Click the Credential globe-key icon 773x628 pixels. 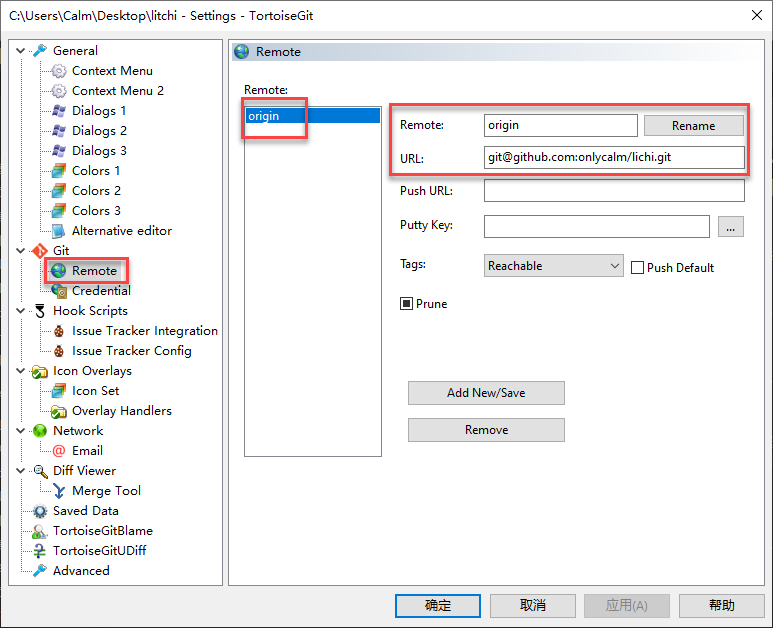pos(59,291)
